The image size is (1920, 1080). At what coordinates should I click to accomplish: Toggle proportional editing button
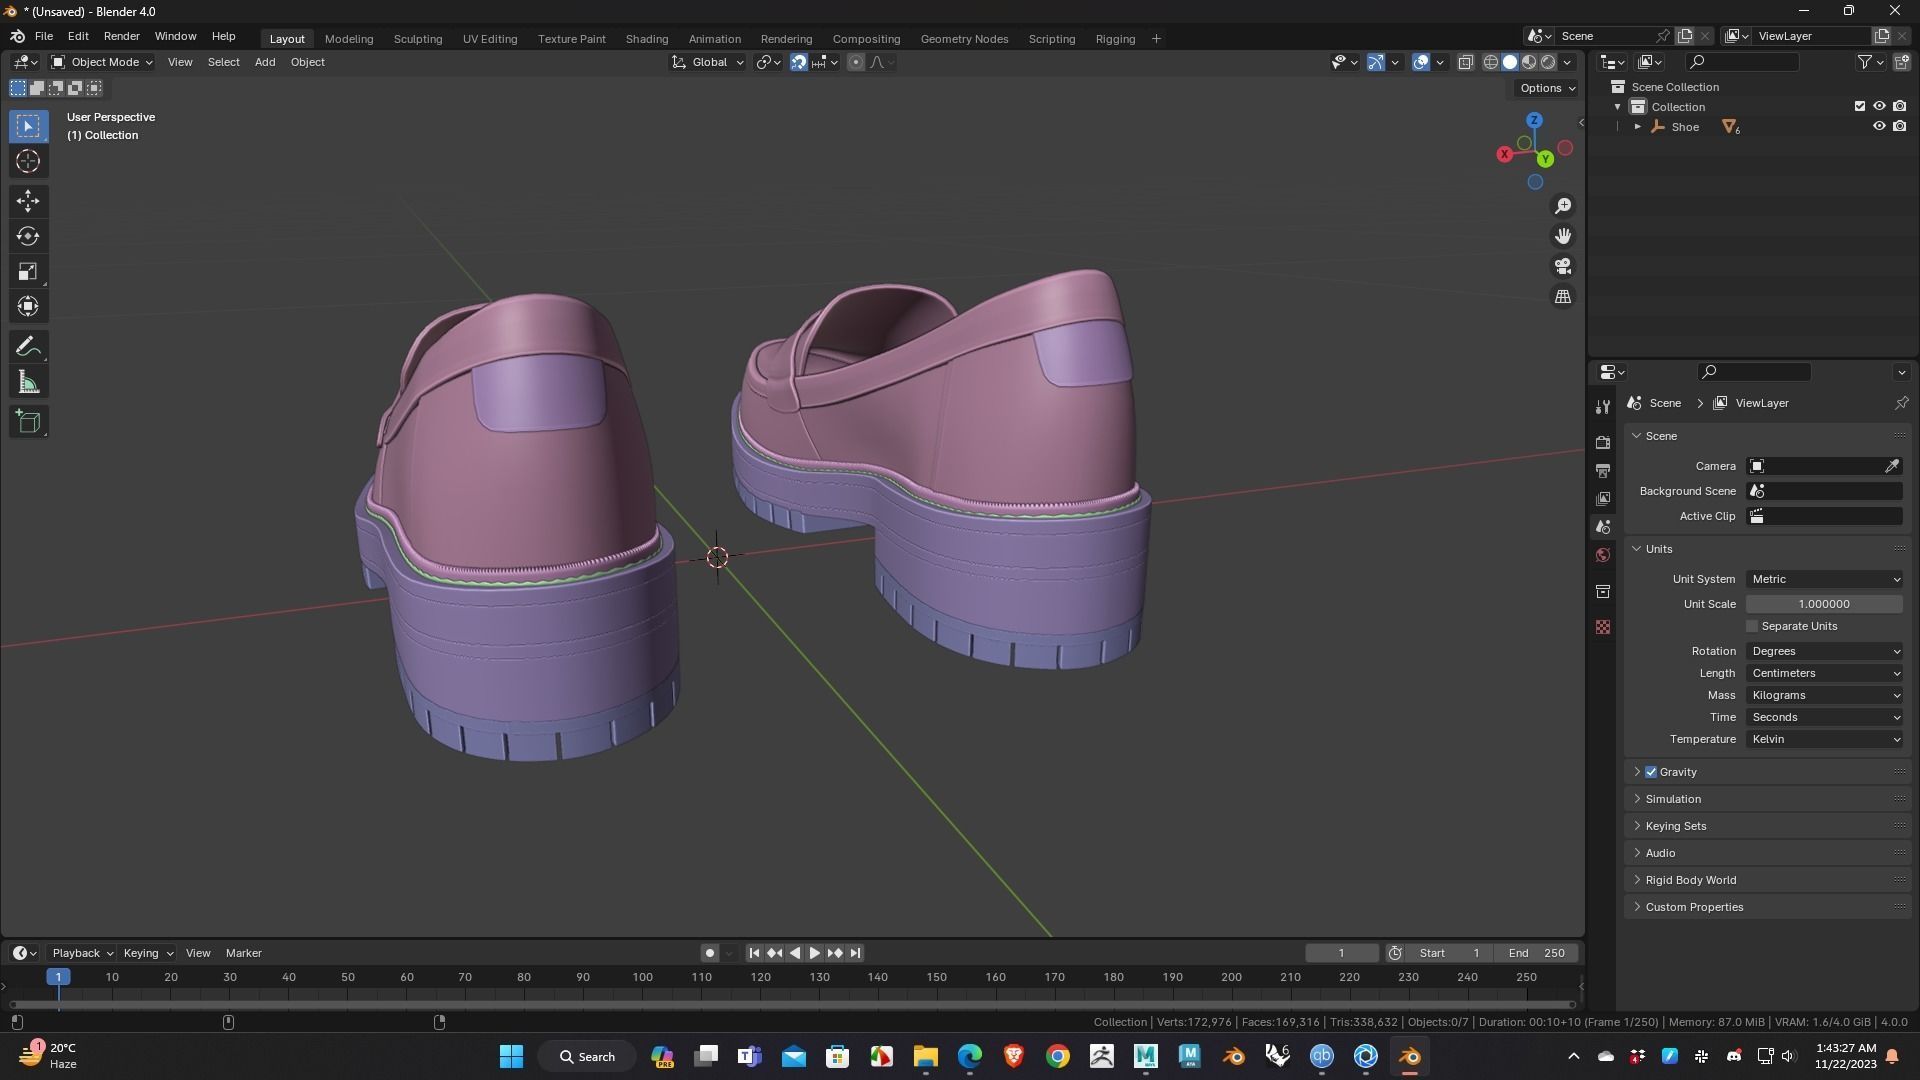pyautogui.click(x=855, y=62)
